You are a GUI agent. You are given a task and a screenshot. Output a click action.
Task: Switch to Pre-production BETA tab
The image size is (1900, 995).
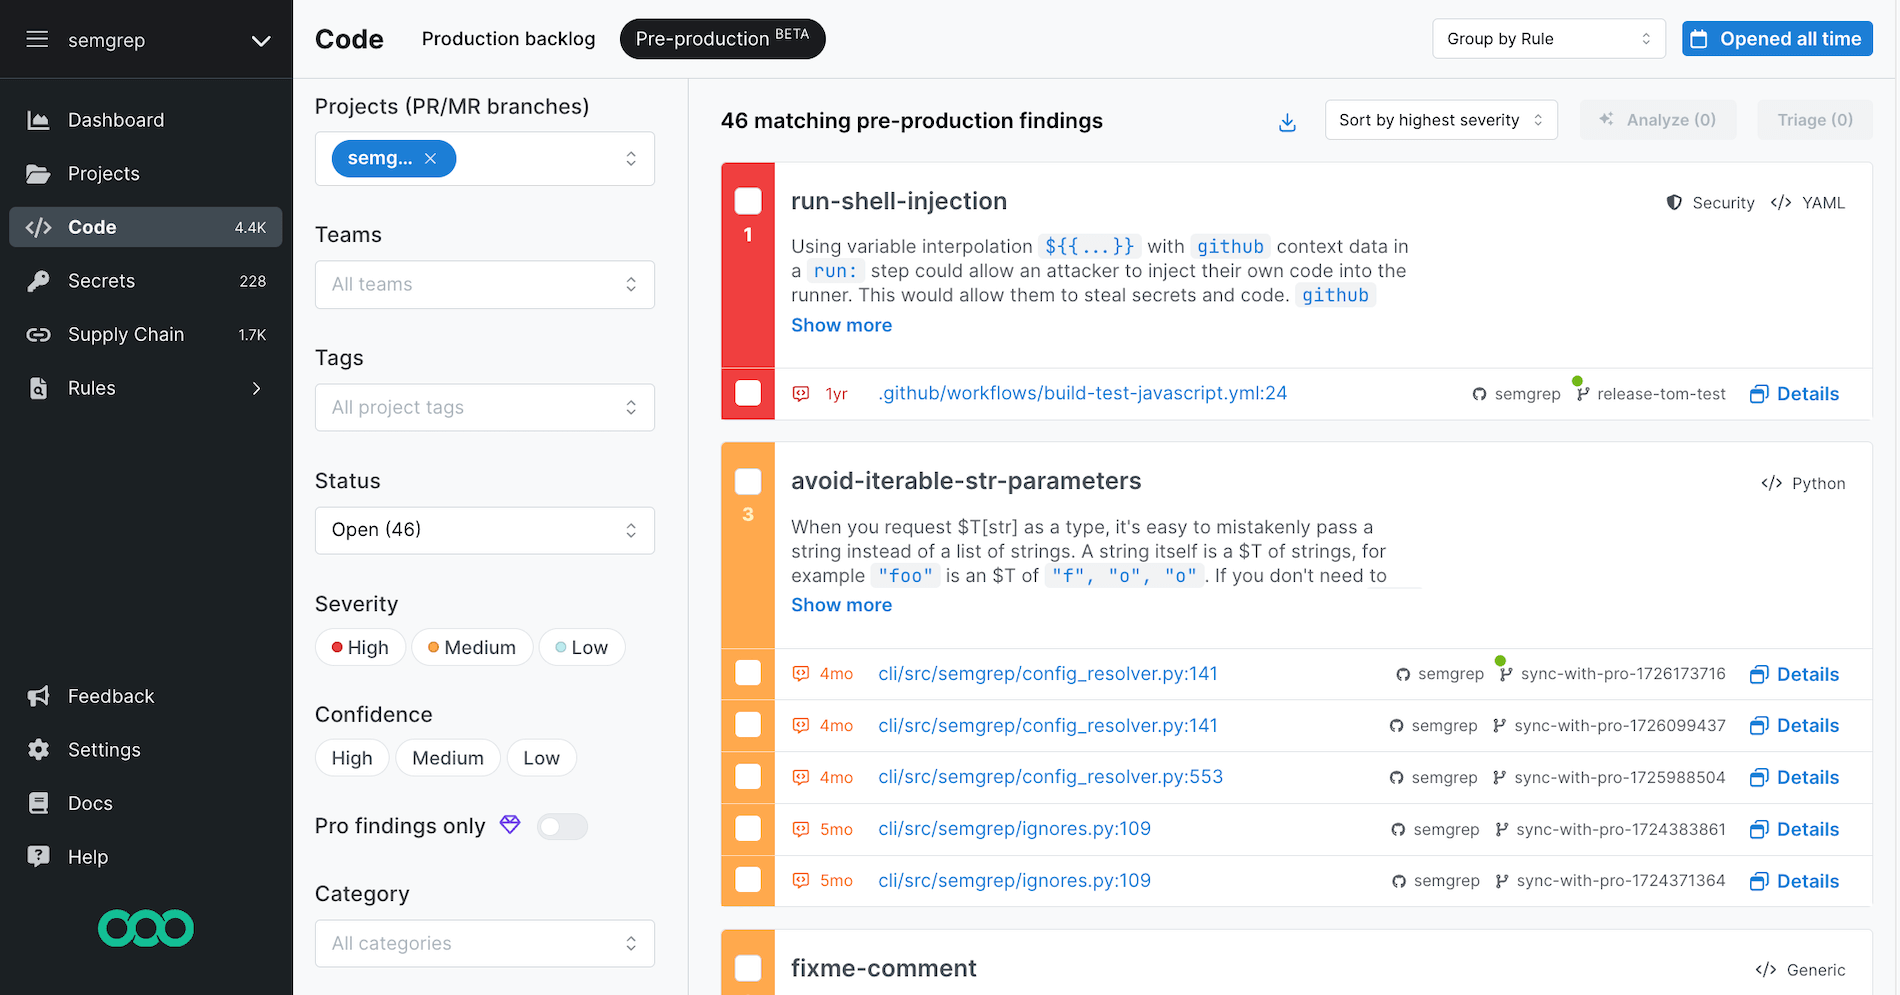click(x=722, y=39)
